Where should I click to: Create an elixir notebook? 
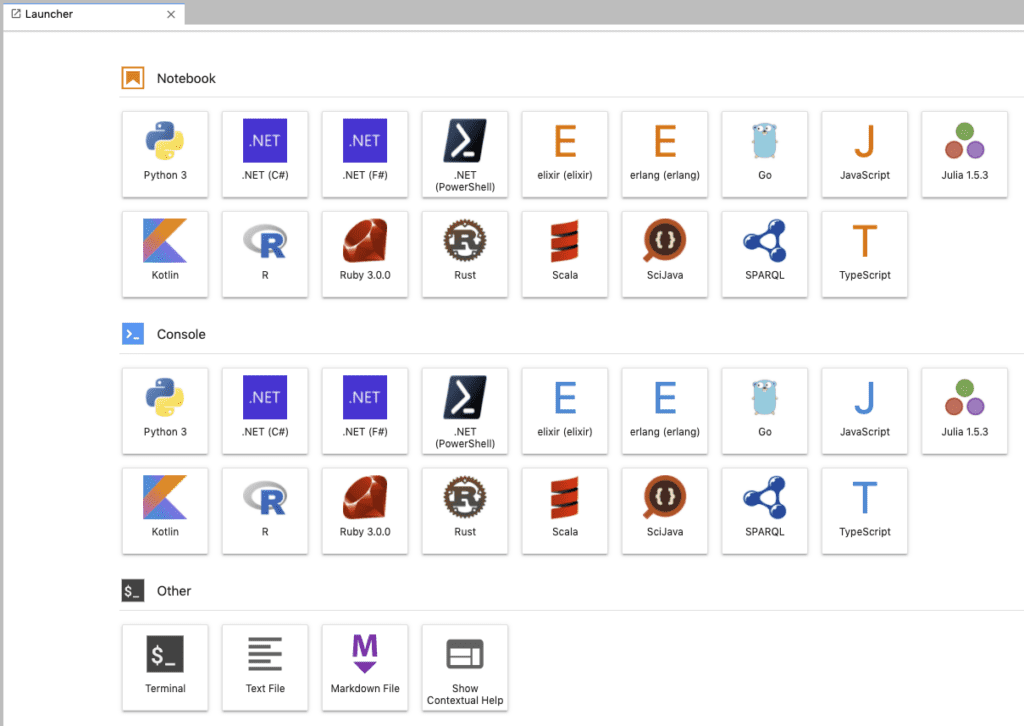tap(565, 154)
